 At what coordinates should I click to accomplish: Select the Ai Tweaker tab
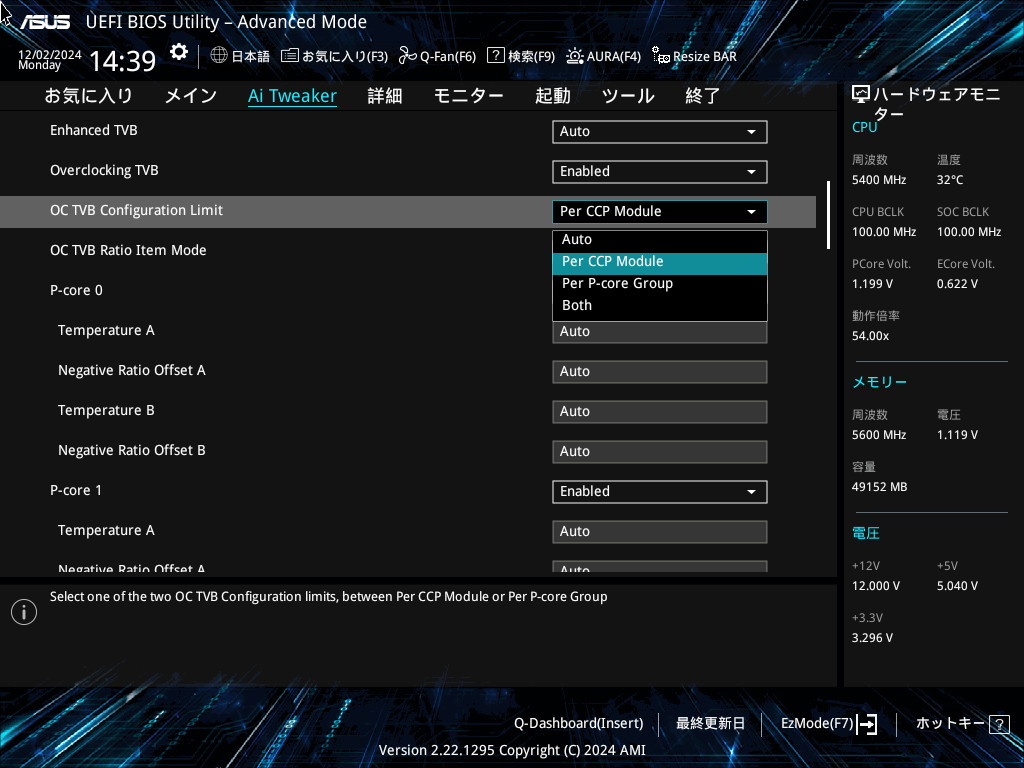[x=293, y=96]
